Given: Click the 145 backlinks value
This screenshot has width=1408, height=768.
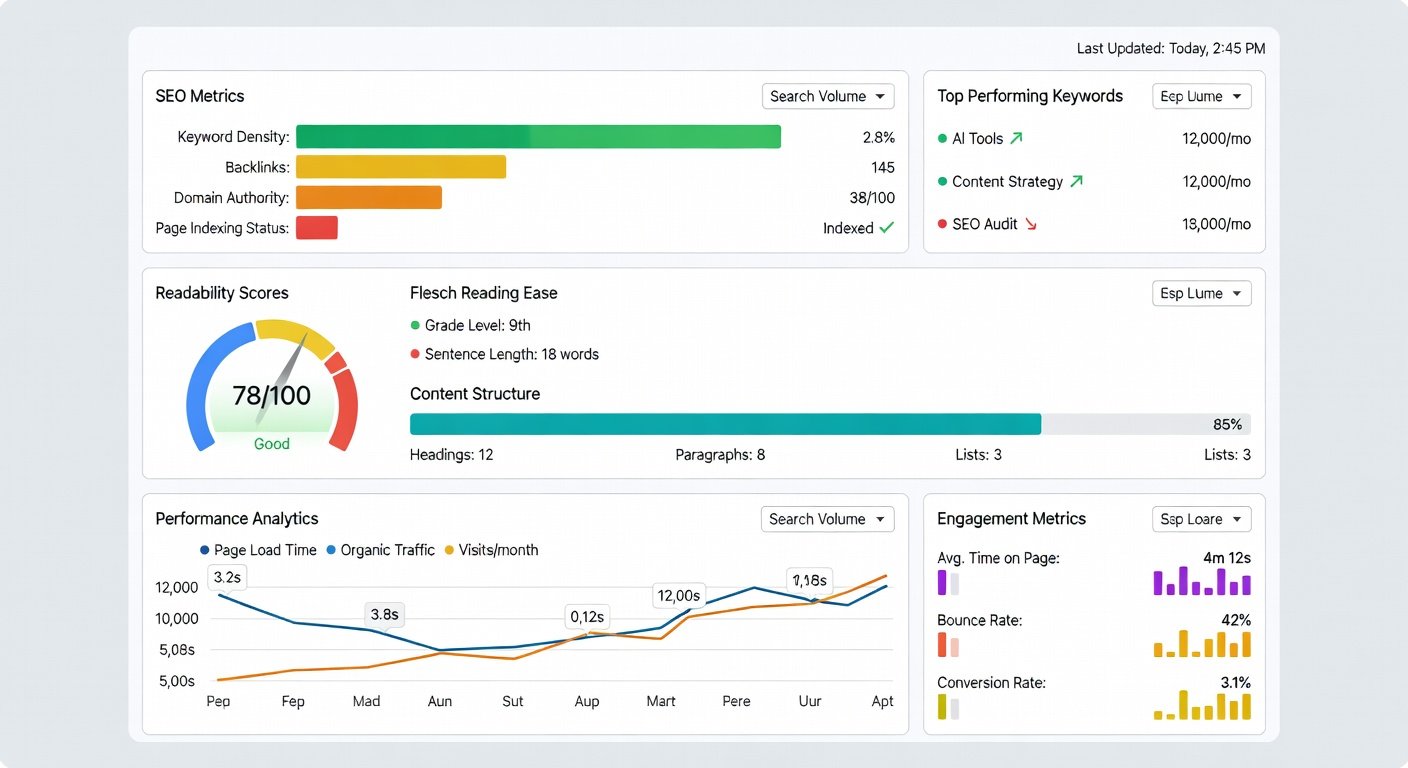Looking at the screenshot, I should (882, 168).
